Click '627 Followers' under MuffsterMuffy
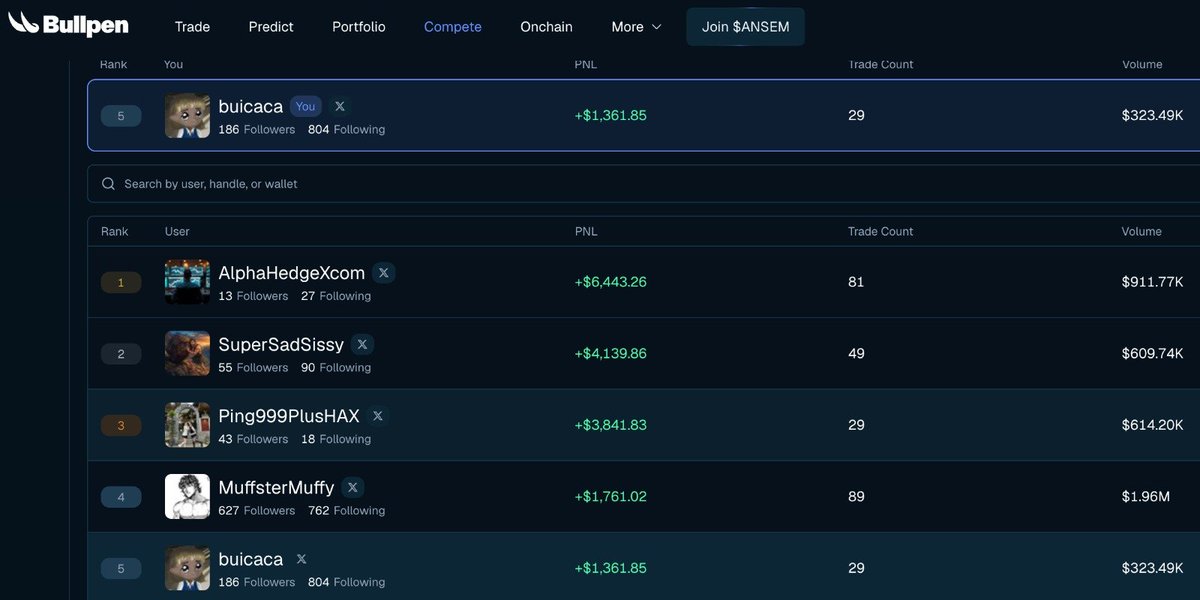The image size is (1200, 600). pyautogui.click(x=257, y=510)
